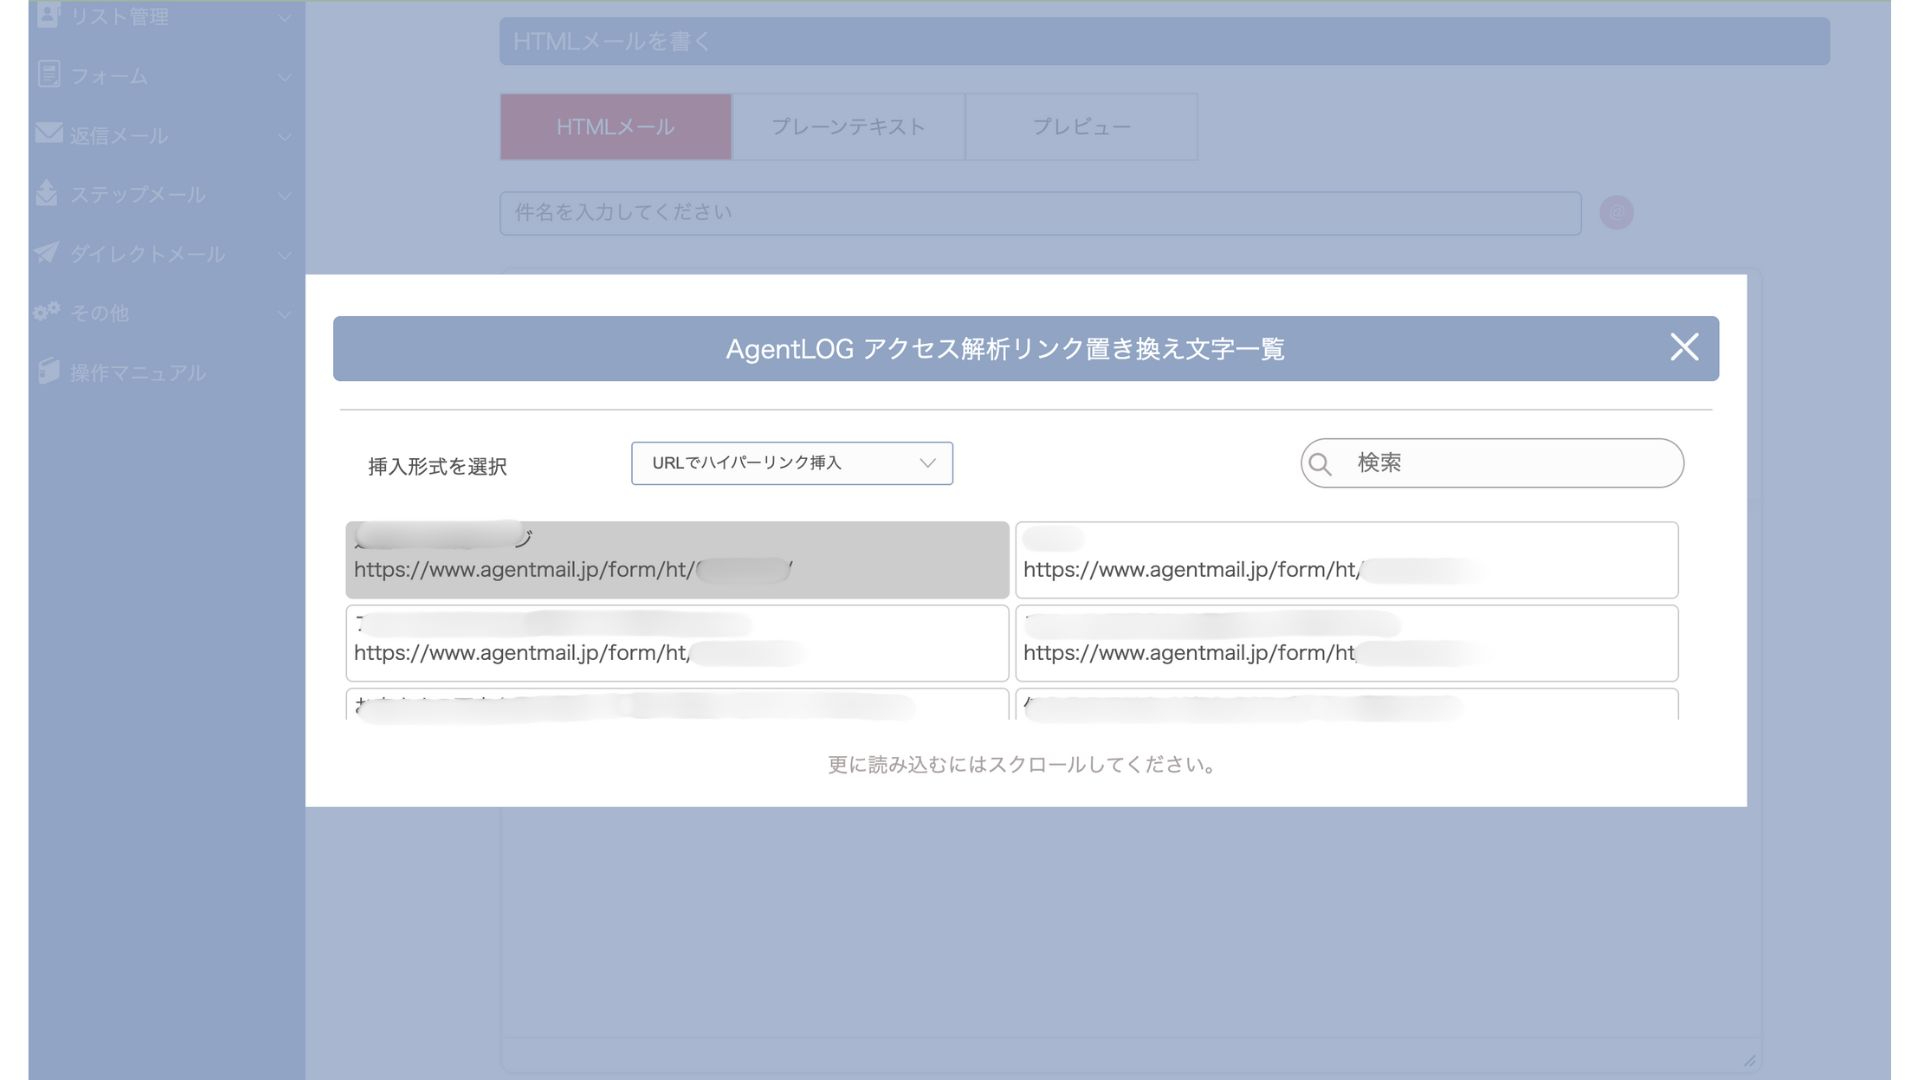Expand the ステップメール chevron
Screen dimensions: 1920x1080
[x=284, y=196]
